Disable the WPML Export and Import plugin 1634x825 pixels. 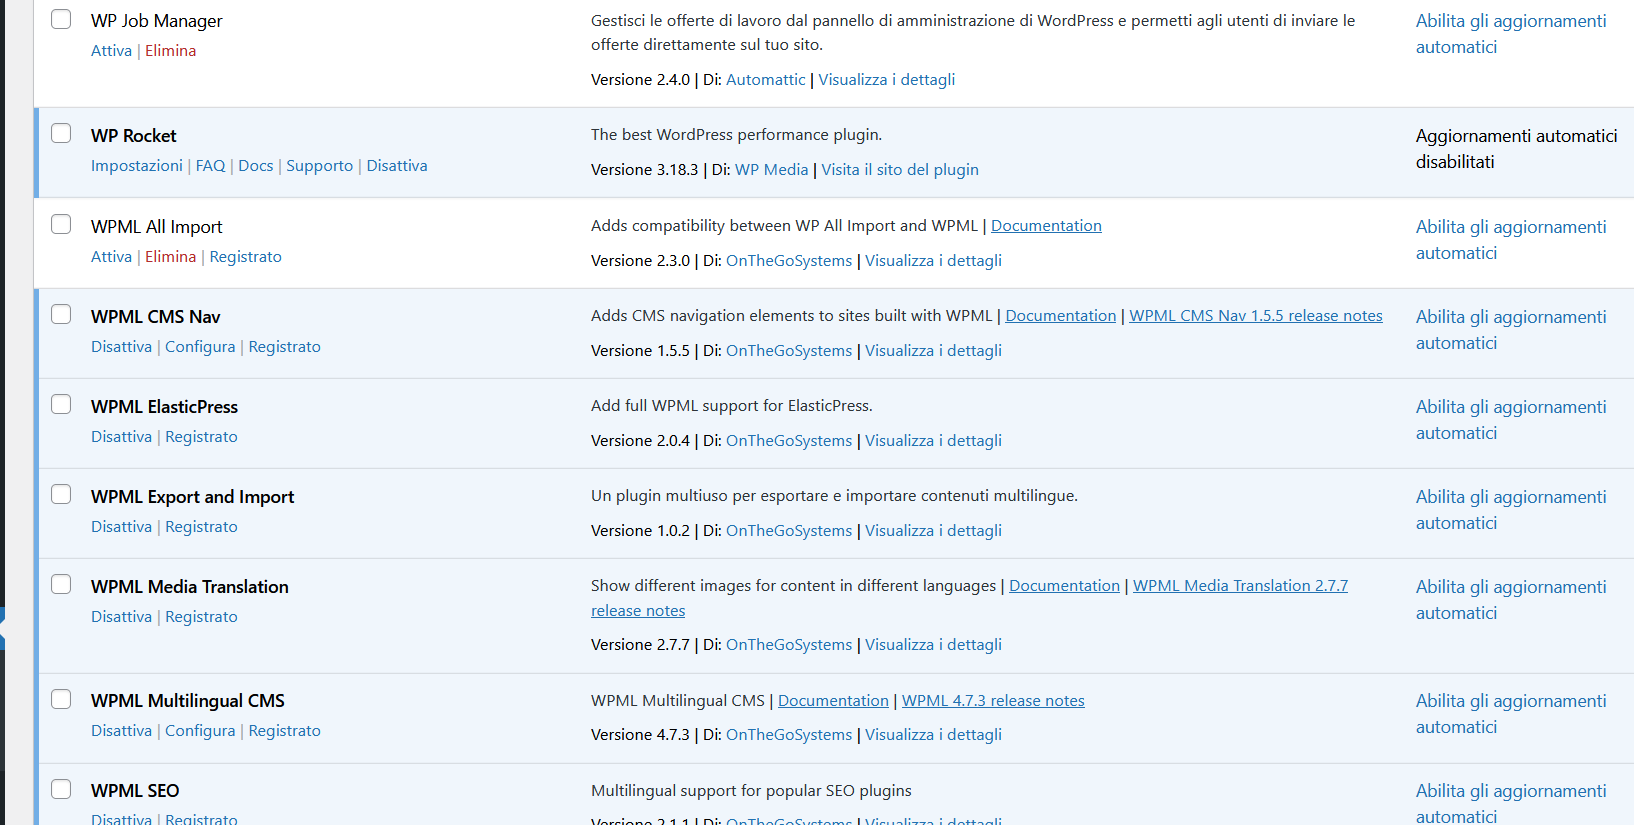tap(121, 527)
